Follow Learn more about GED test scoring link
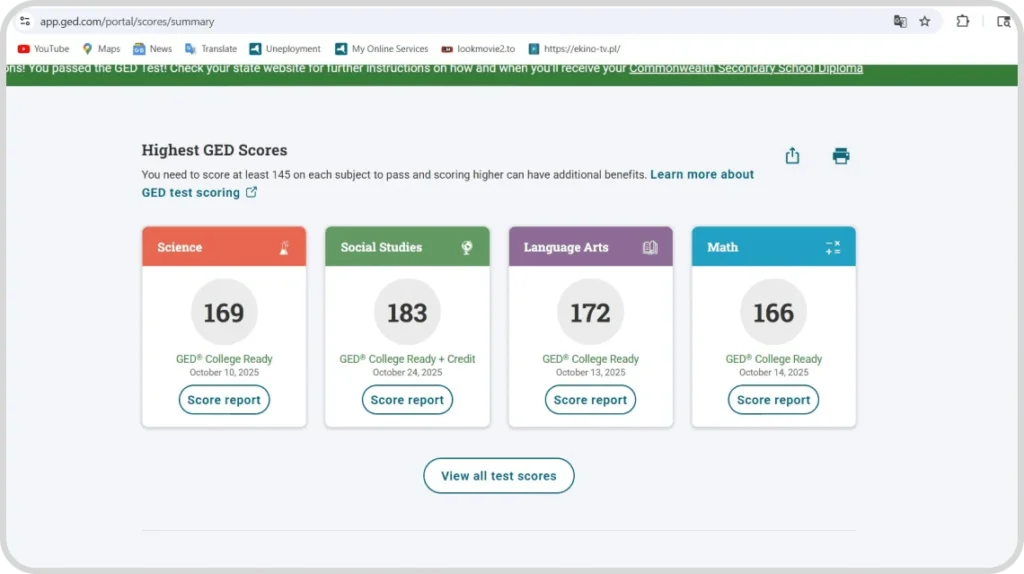This screenshot has height=574, width=1024. click(x=702, y=174)
